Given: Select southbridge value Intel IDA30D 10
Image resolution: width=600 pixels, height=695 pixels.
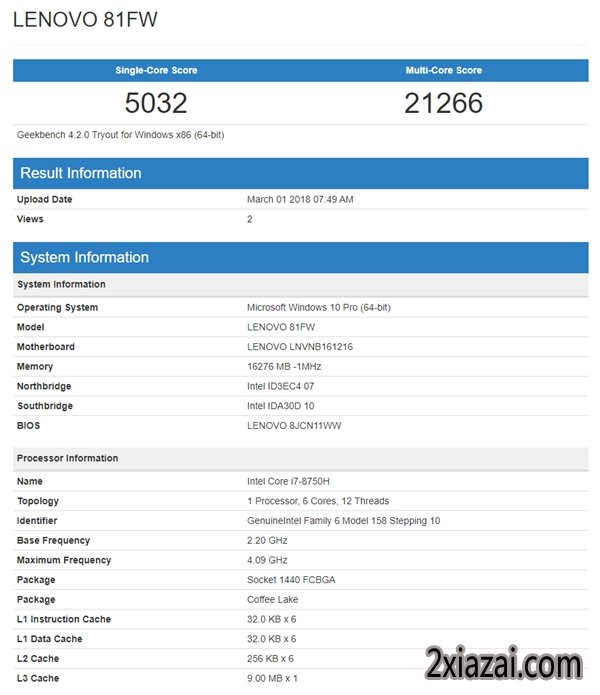Looking at the screenshot, I should click(x=281, y=406).
